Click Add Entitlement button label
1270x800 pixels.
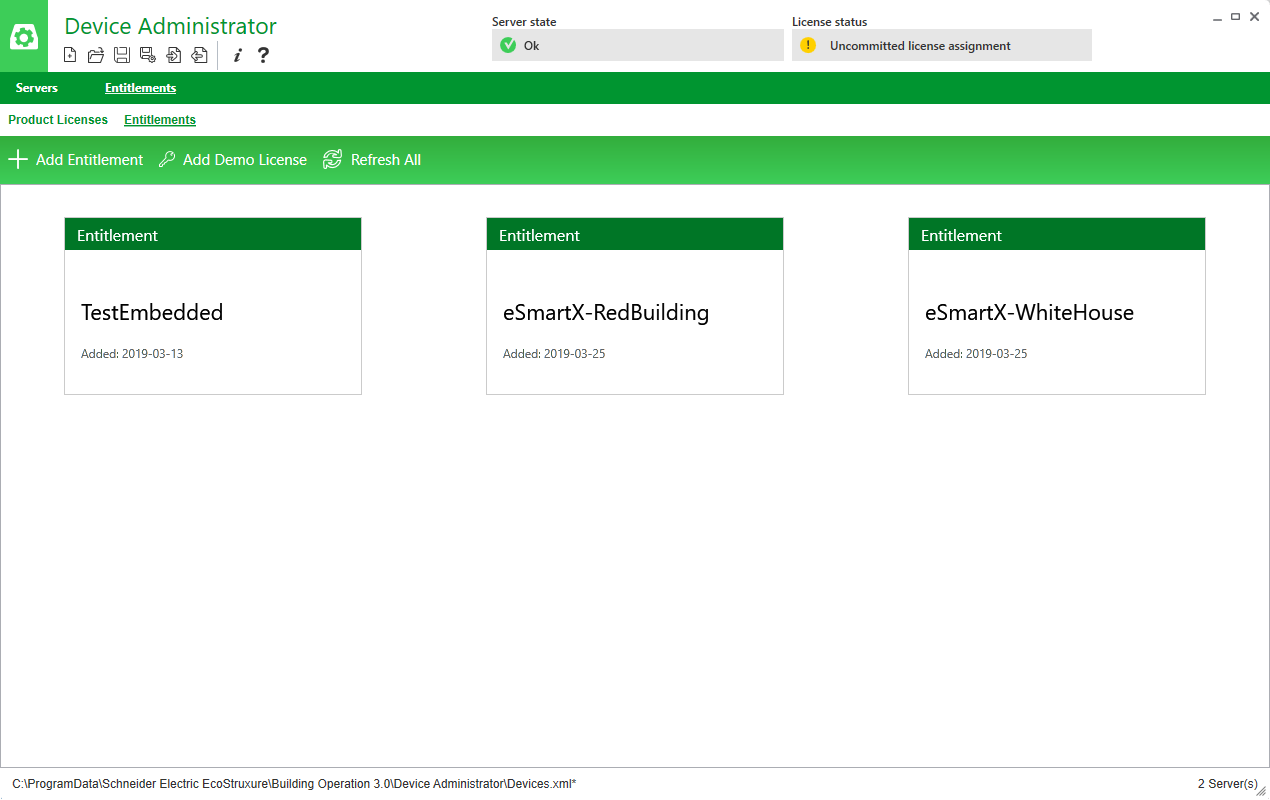(89, 160)
